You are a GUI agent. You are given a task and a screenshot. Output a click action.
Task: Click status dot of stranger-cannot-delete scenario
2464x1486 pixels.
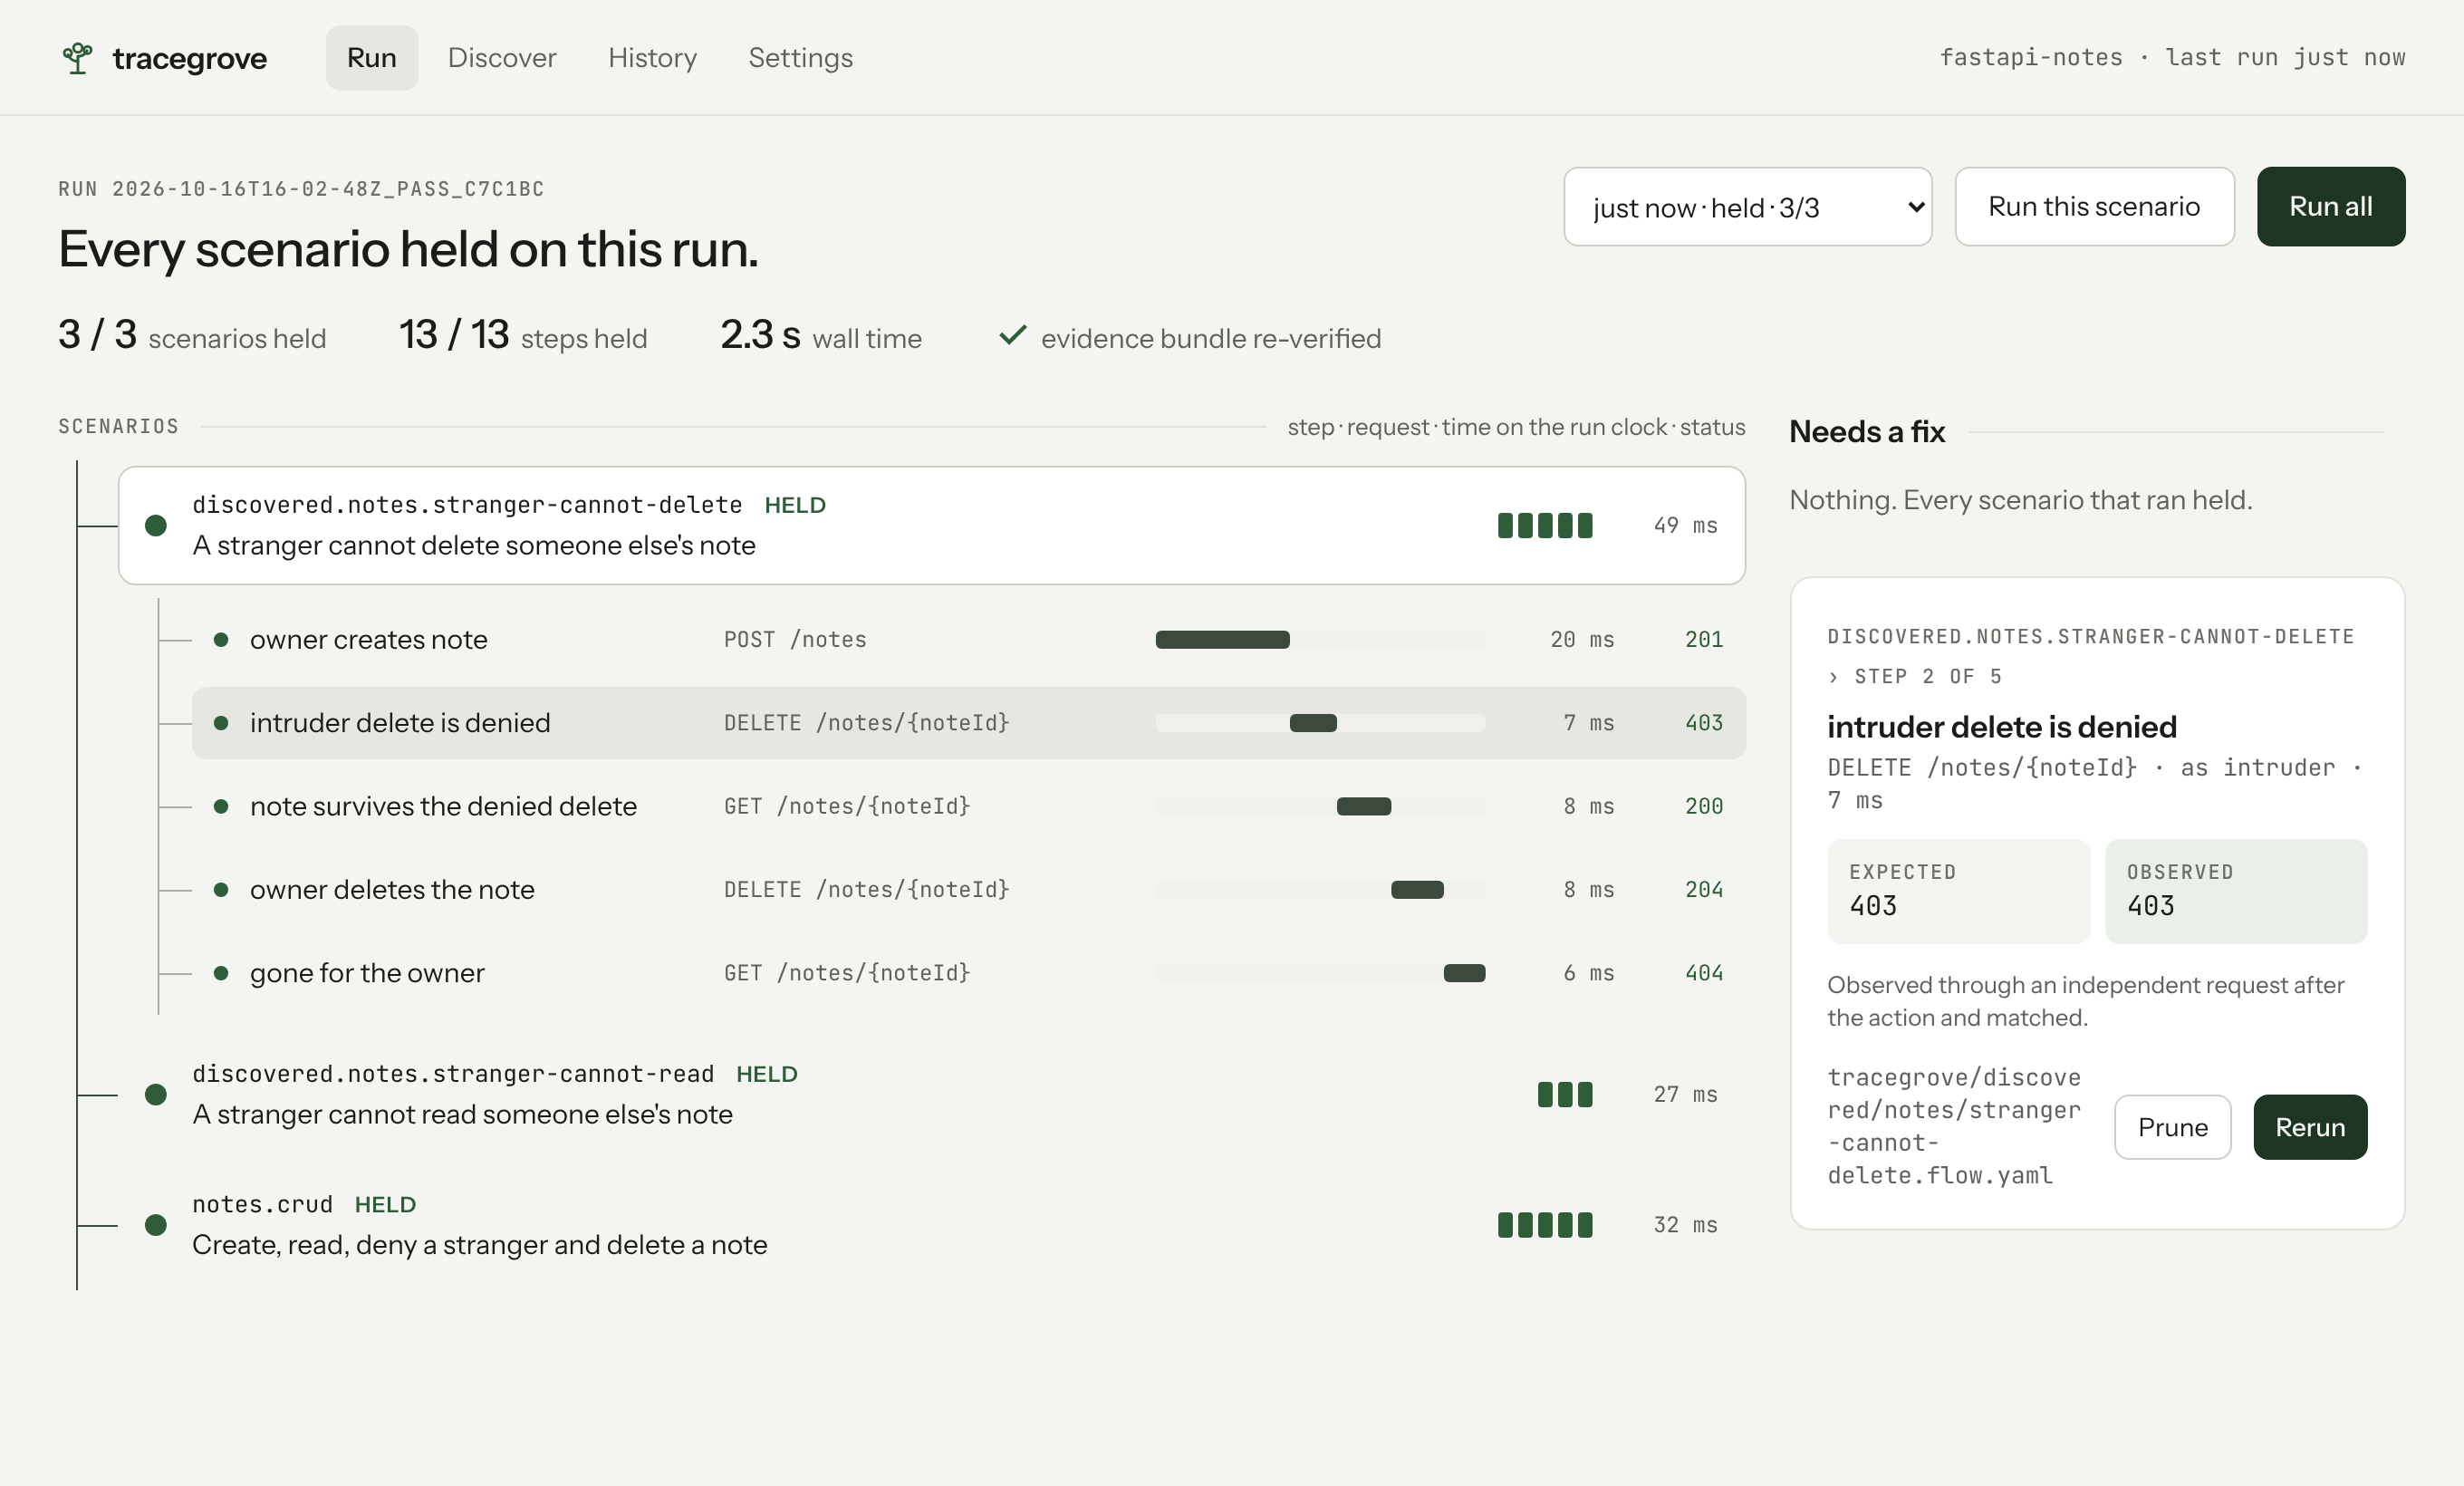click(156, 526)
